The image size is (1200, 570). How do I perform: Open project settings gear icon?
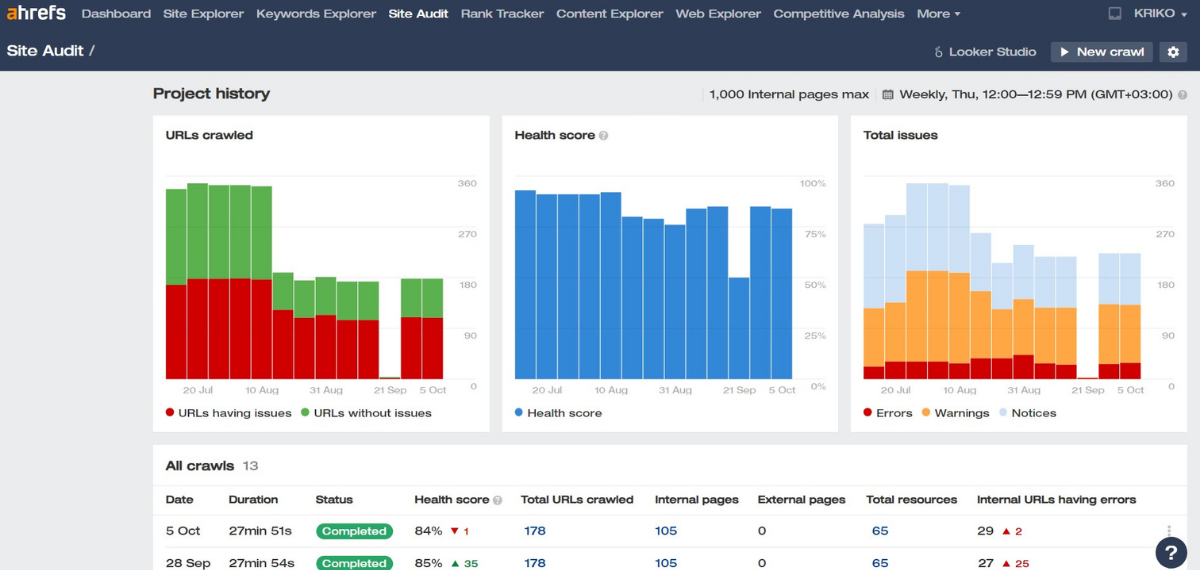[1173, 52]
